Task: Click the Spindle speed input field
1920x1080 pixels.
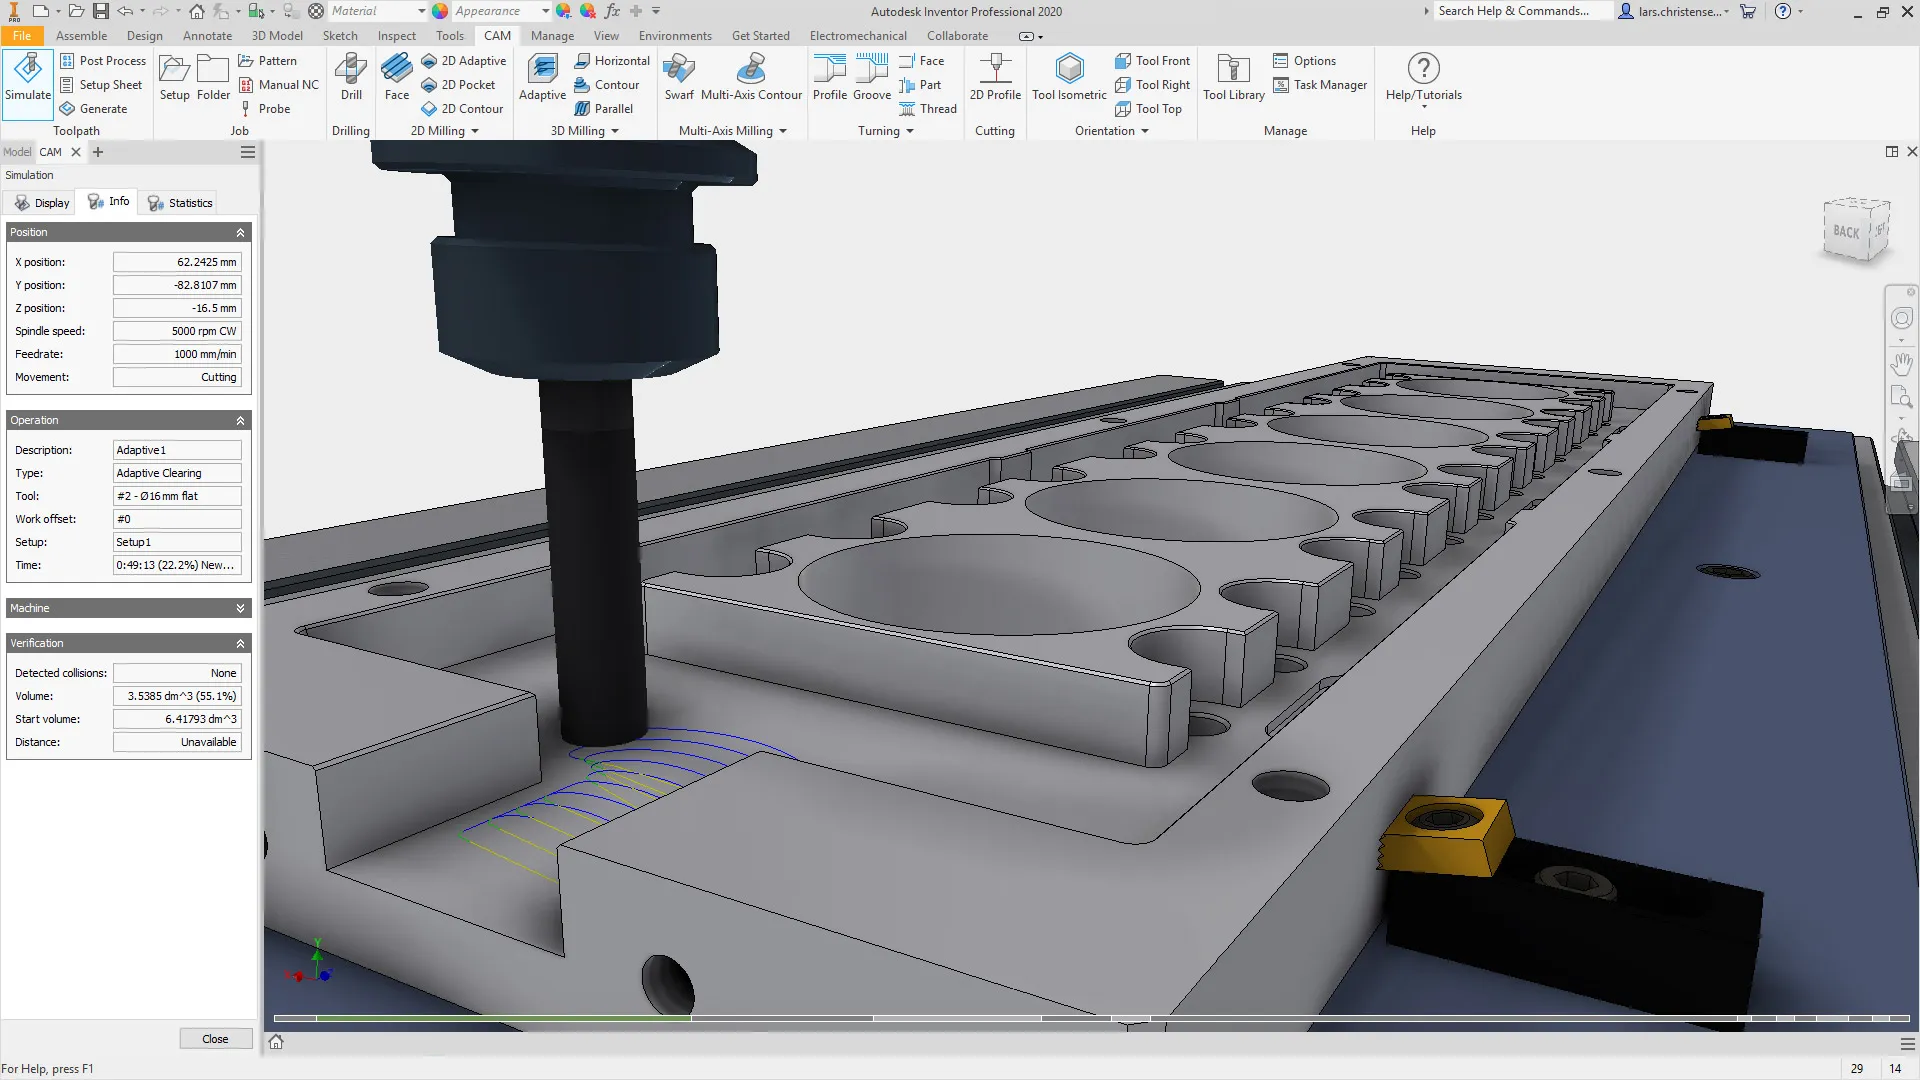Action: coord(176,330)
